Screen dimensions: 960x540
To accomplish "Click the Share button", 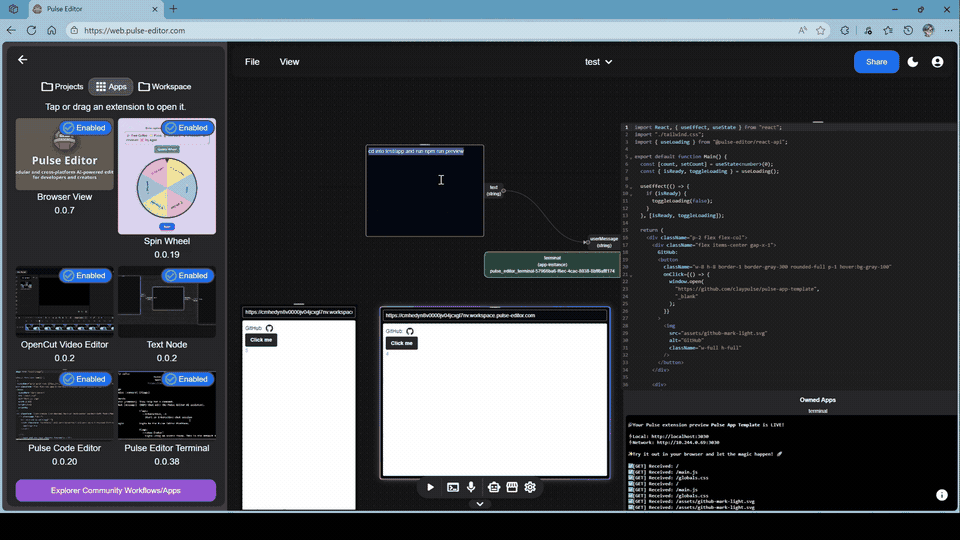I will (876, 62).
